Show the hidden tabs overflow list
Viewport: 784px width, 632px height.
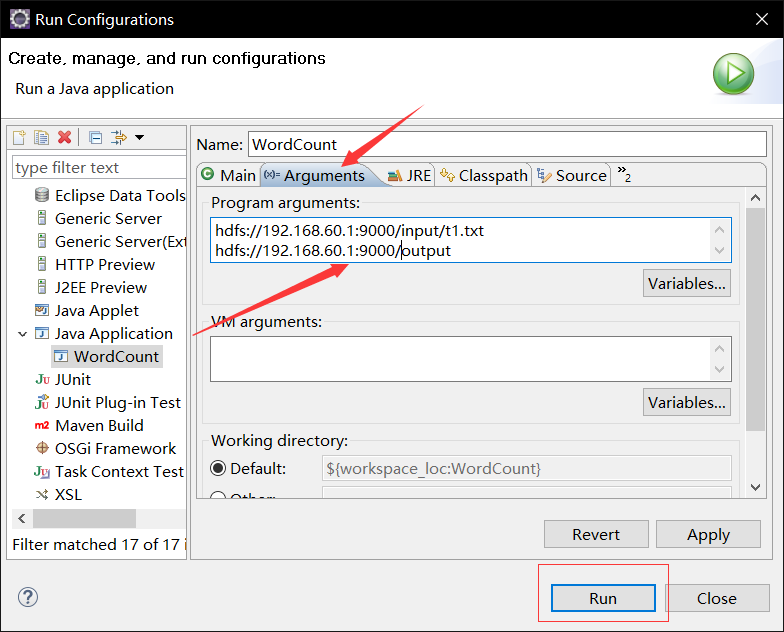point(624,175)
